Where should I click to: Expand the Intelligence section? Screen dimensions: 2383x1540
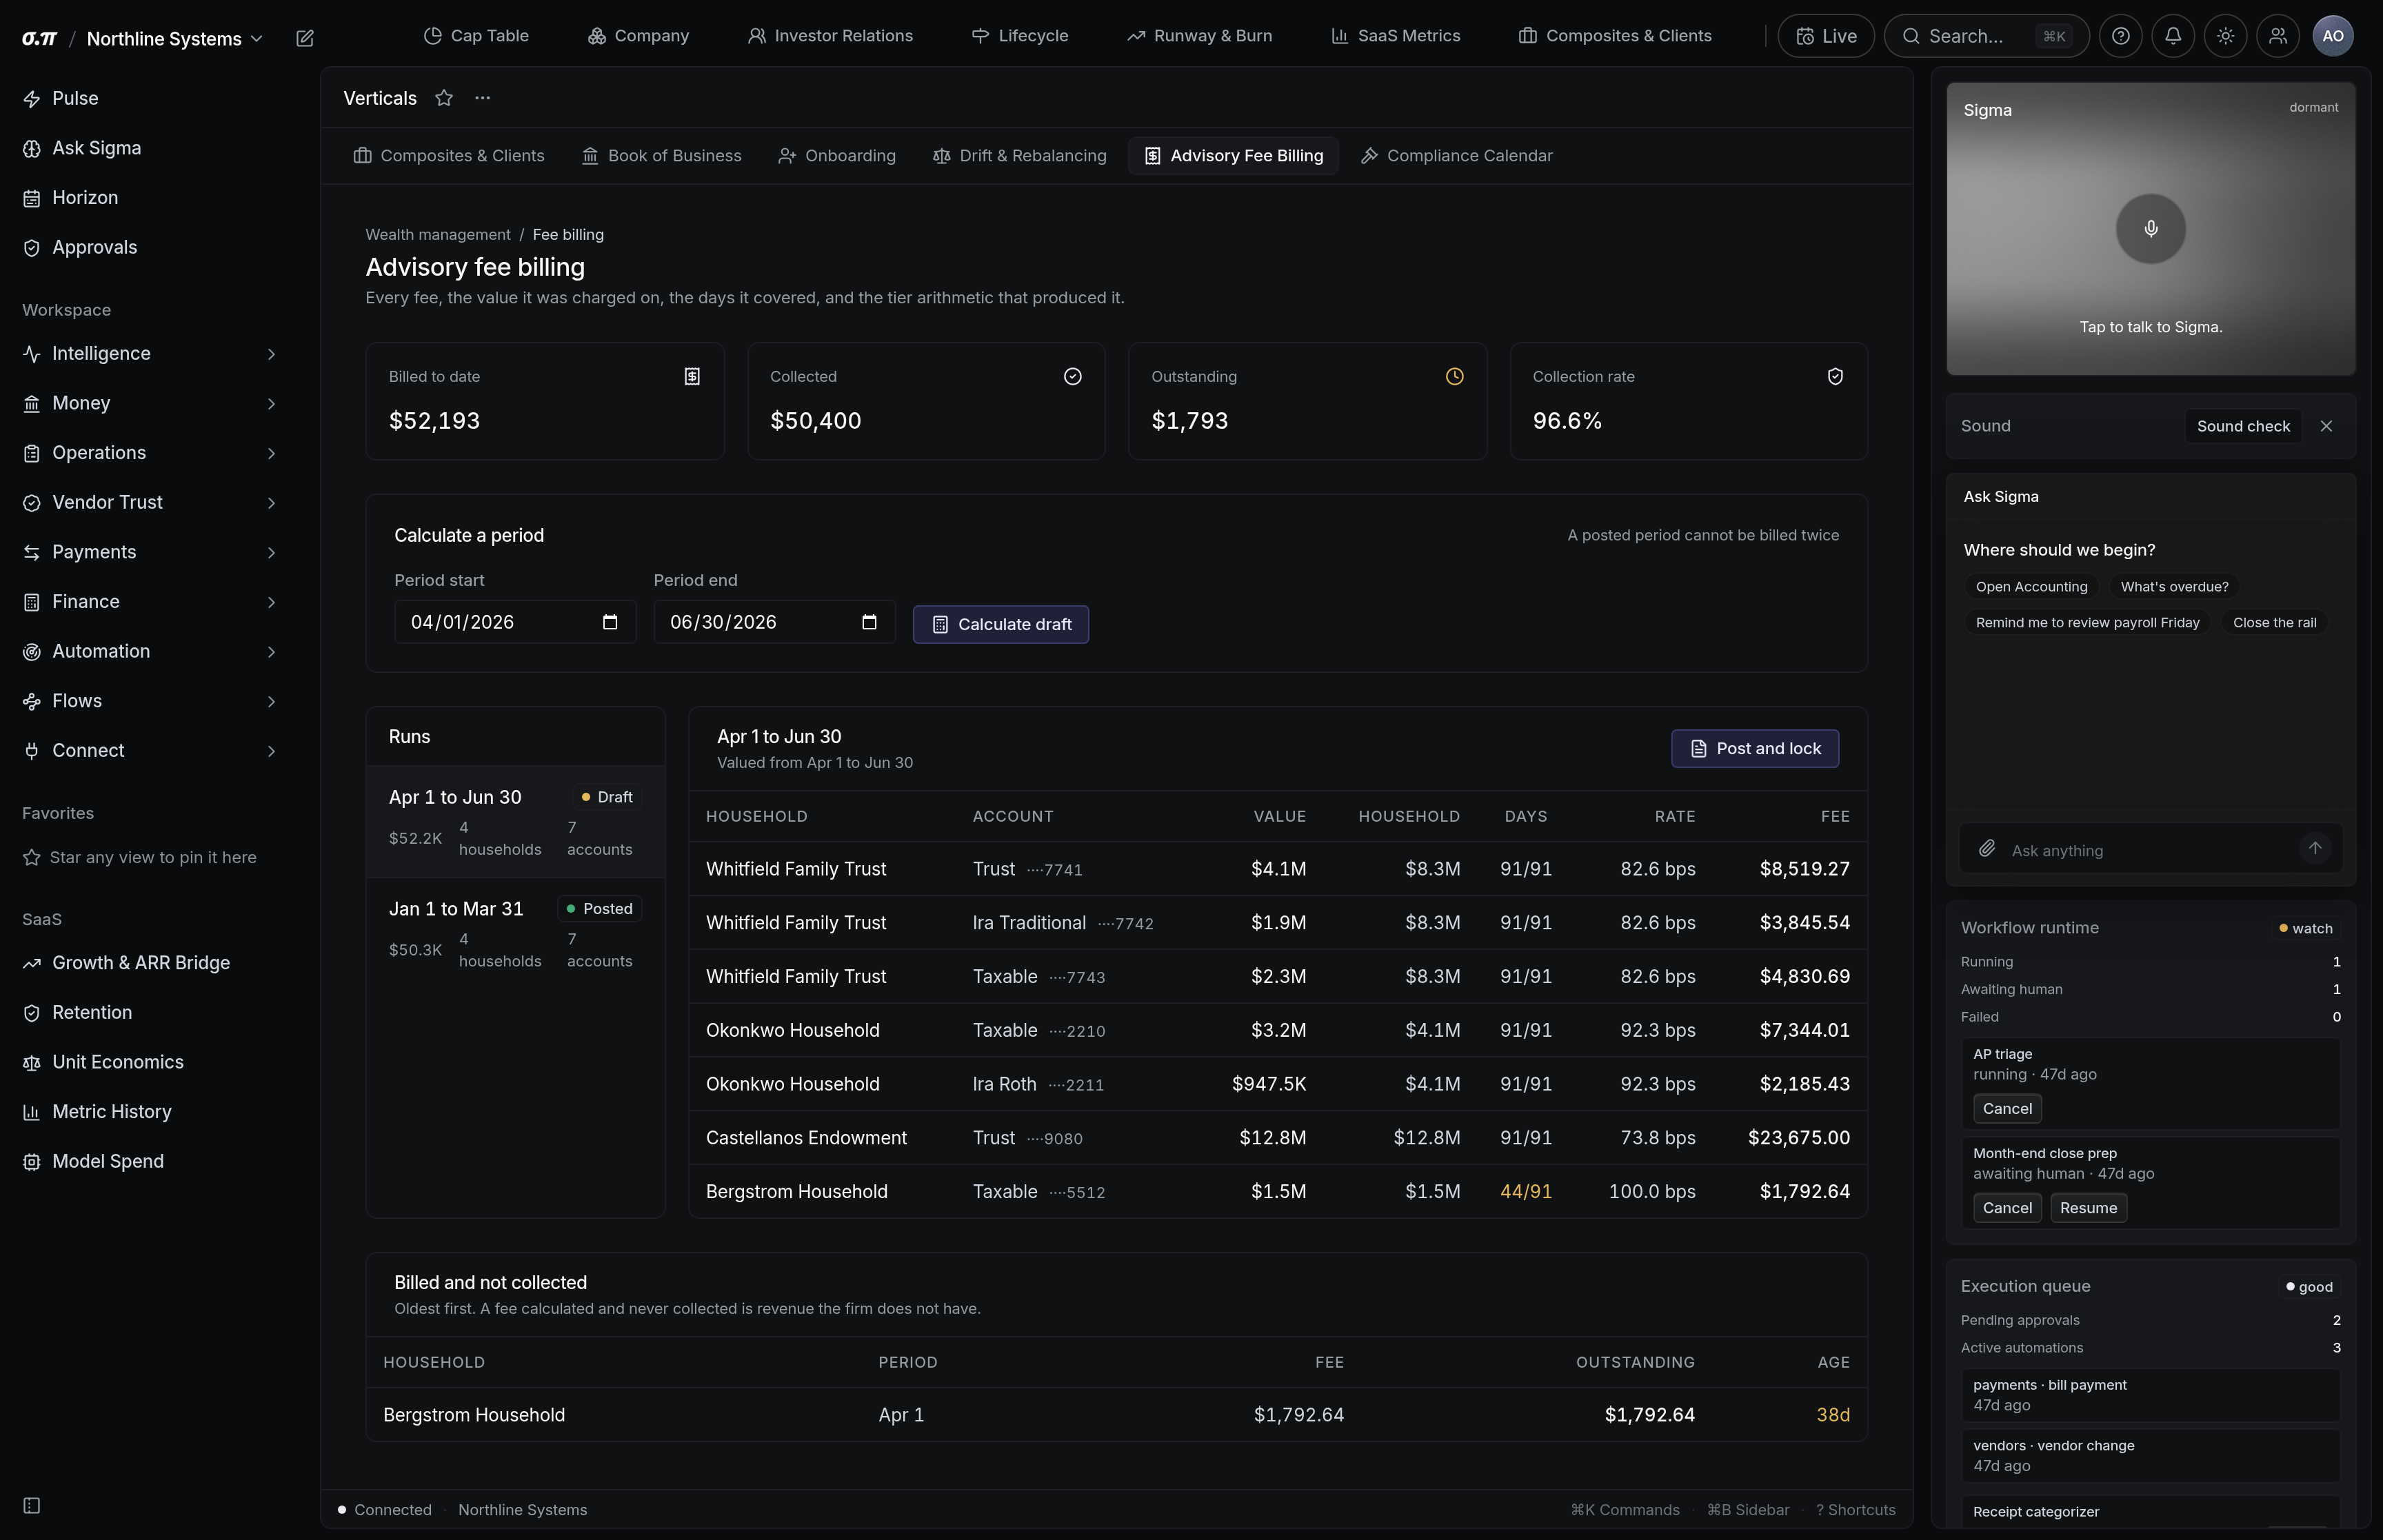pyautogui.click(x=150, y=354)
